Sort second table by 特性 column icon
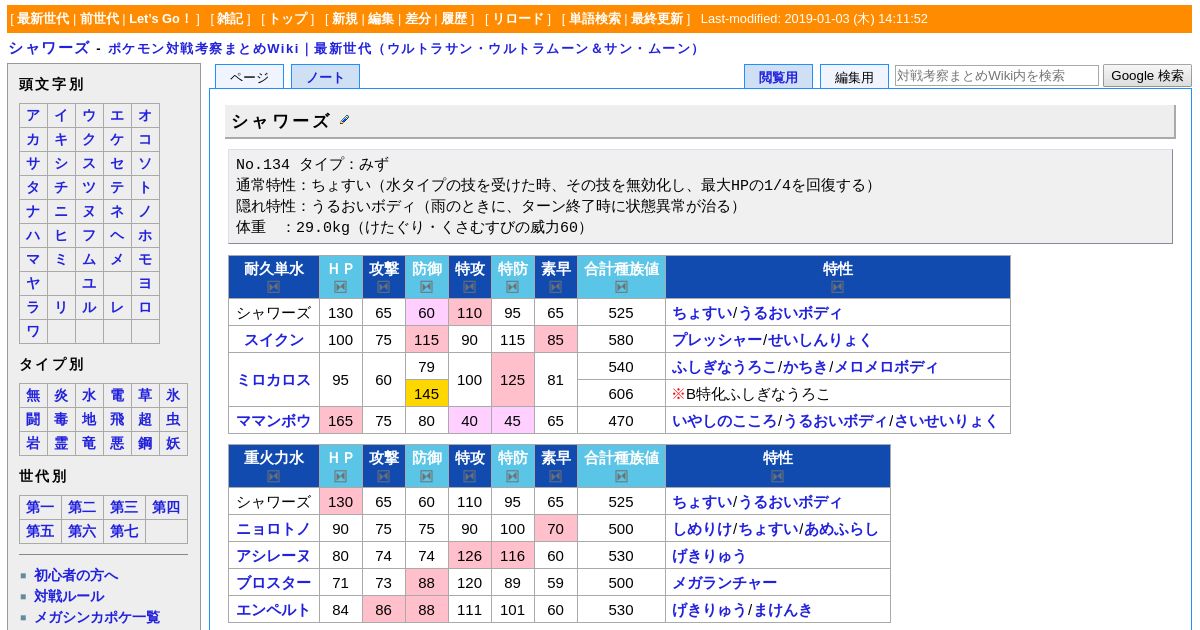Viewport: 1200px width, 630px height. (x=778, y=476)
